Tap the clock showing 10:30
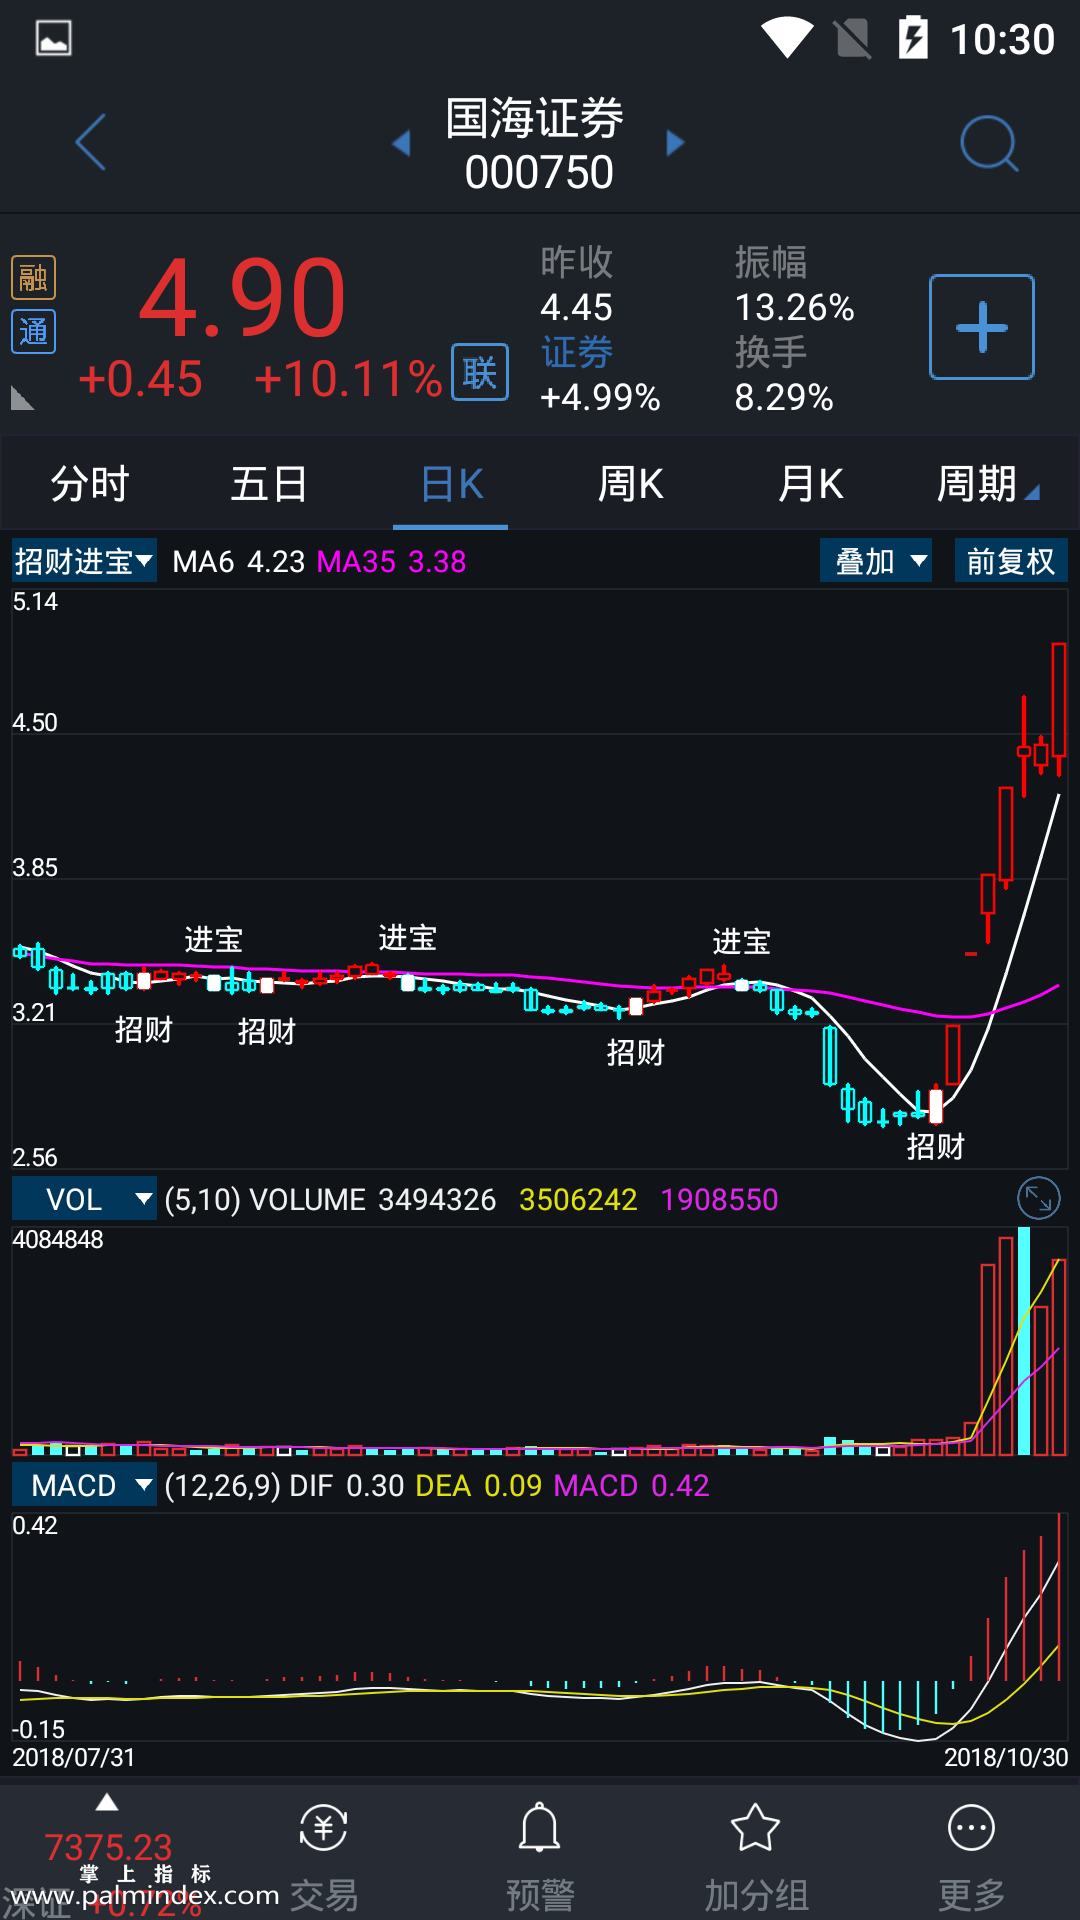Viewport: 1080px width, 1920px height. click(x=1002, y=39)
